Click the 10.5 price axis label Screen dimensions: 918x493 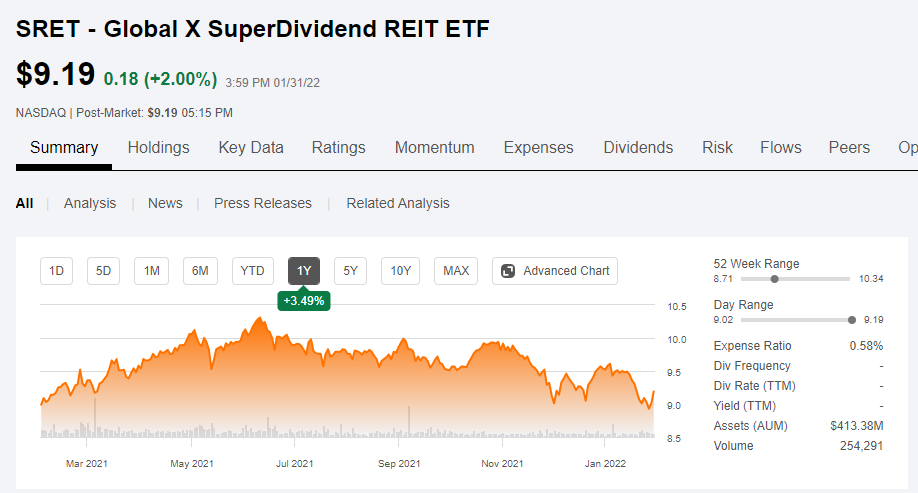[x=677, y=307]
